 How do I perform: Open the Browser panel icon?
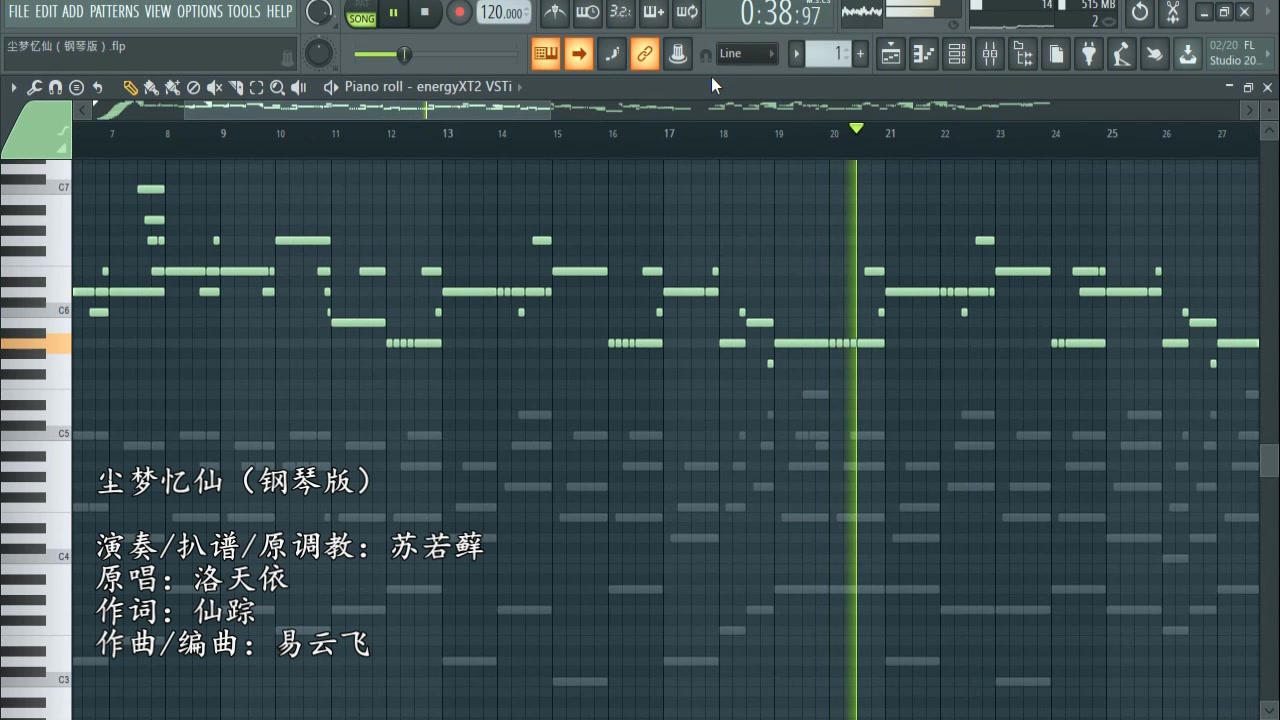pos(1023,54)
